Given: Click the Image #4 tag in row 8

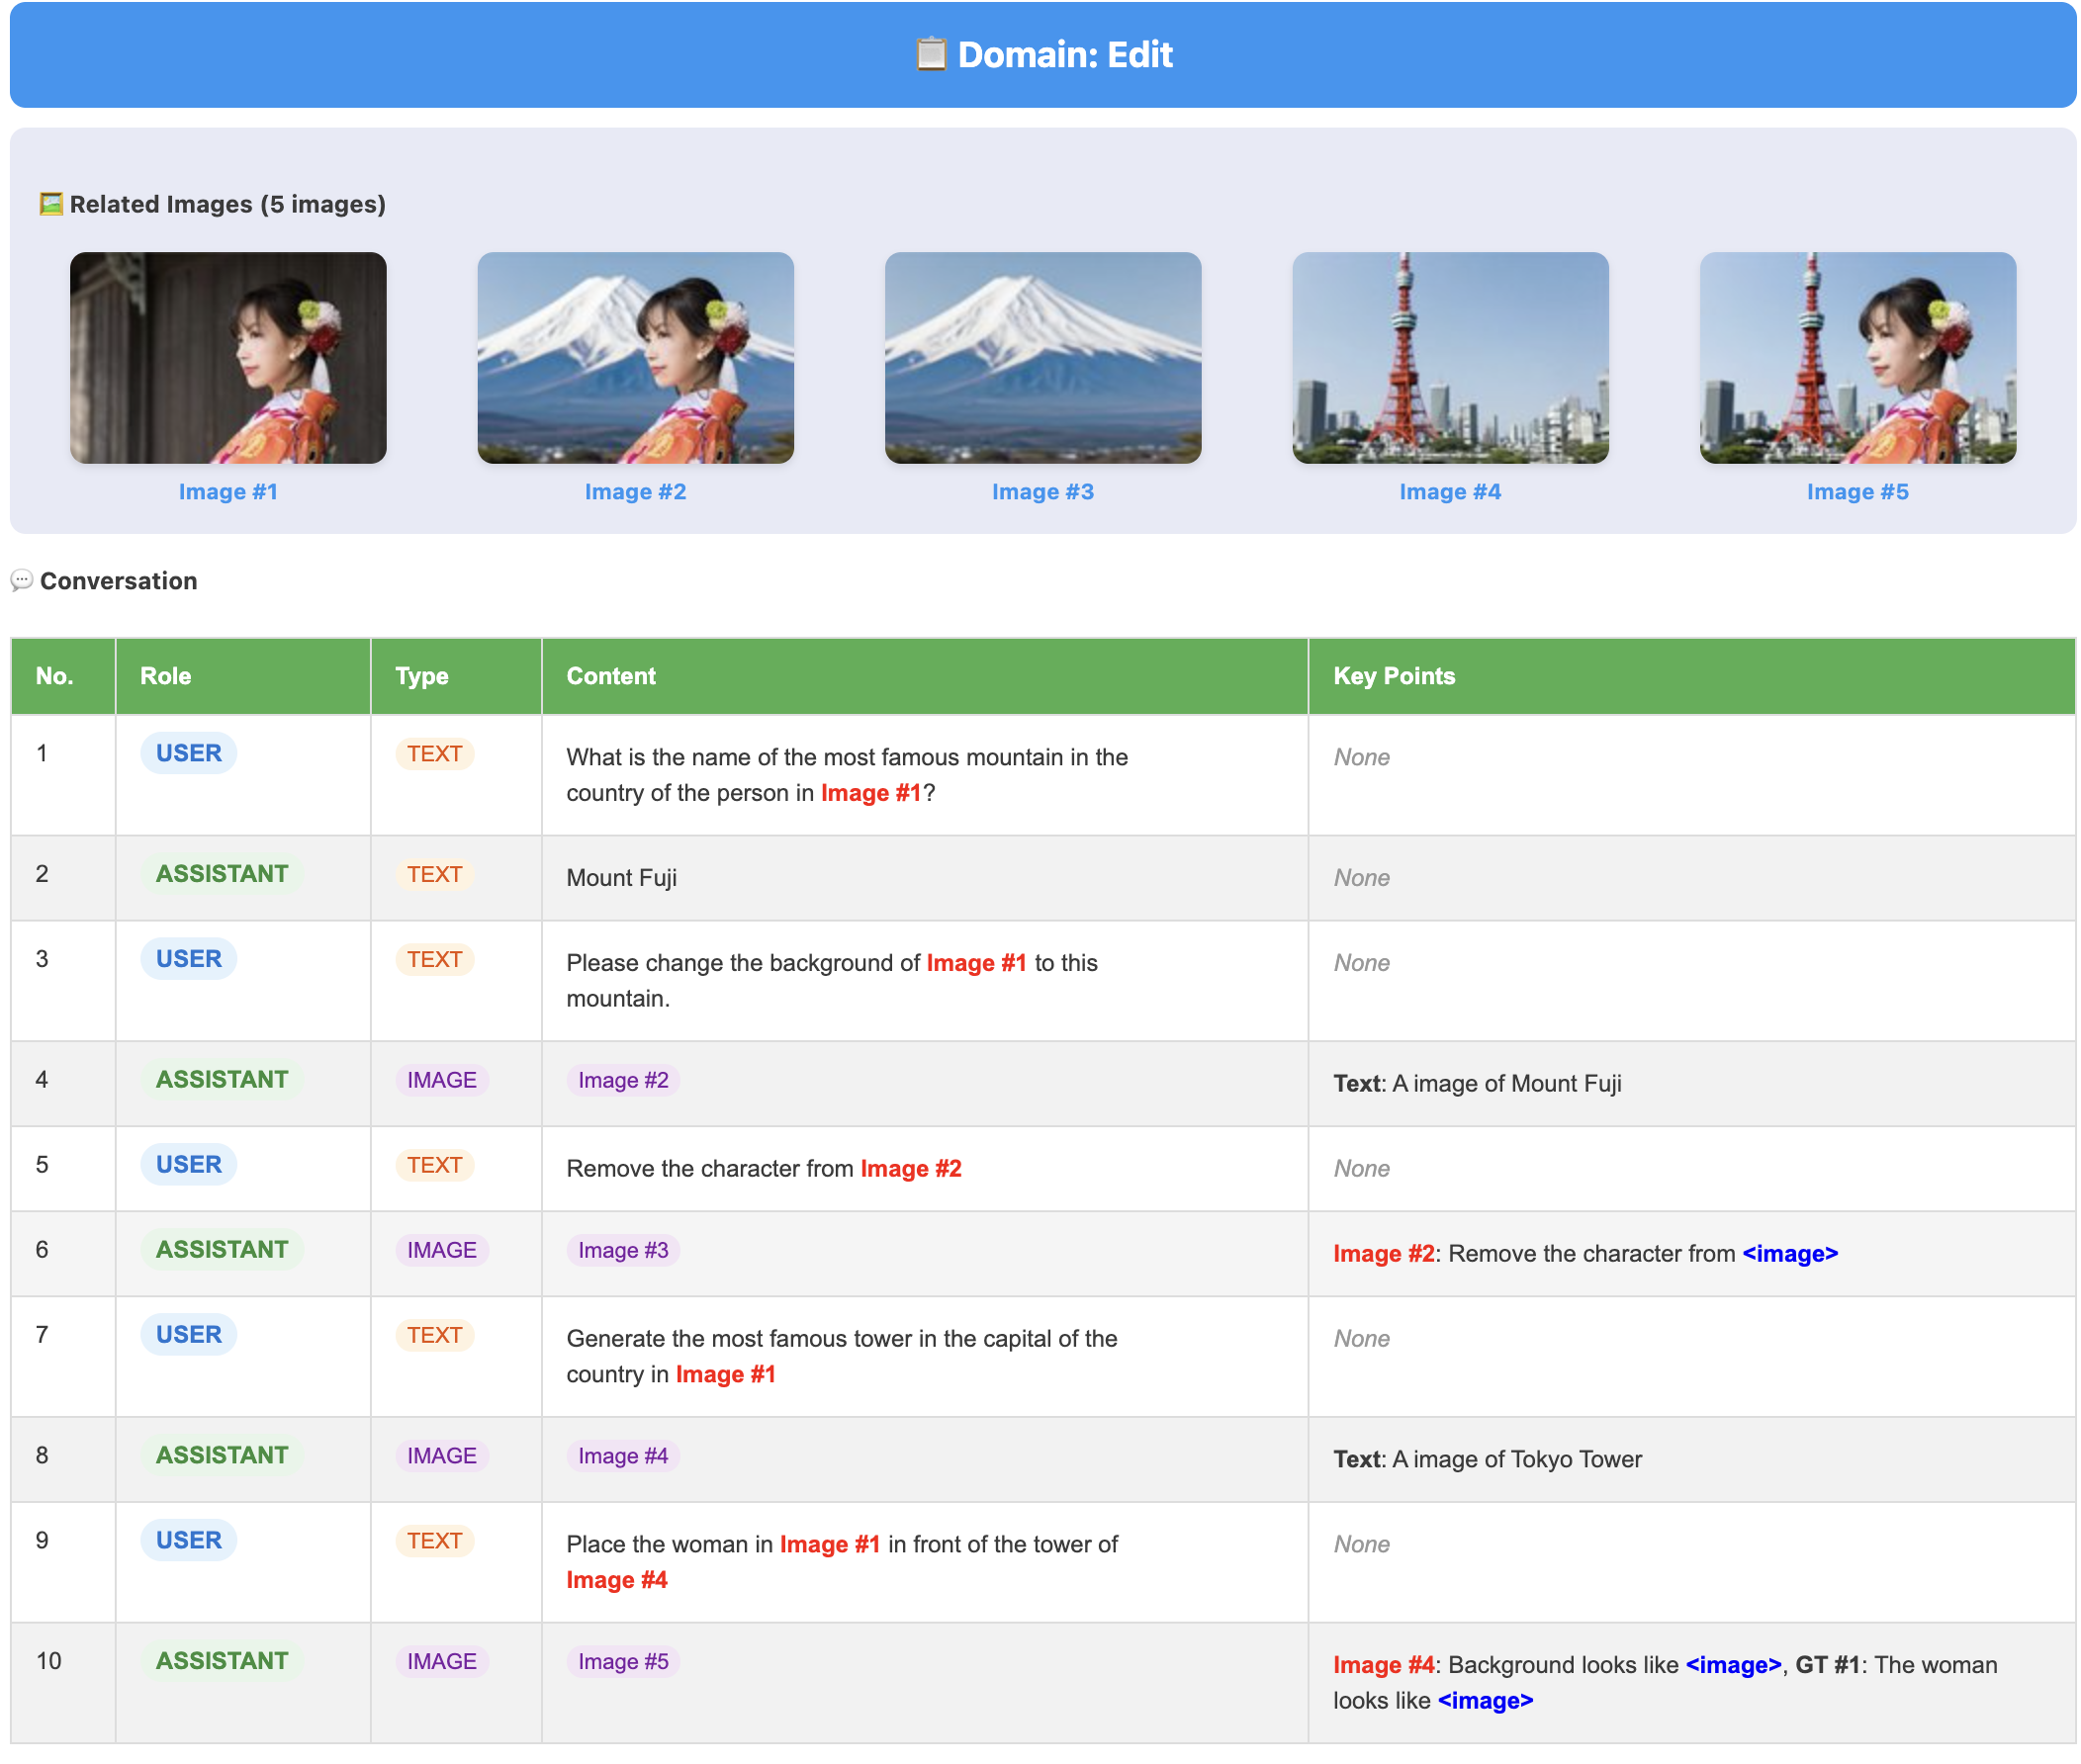Looking at the screenshot, I should pyautogui.click(x=622, y=1455).
